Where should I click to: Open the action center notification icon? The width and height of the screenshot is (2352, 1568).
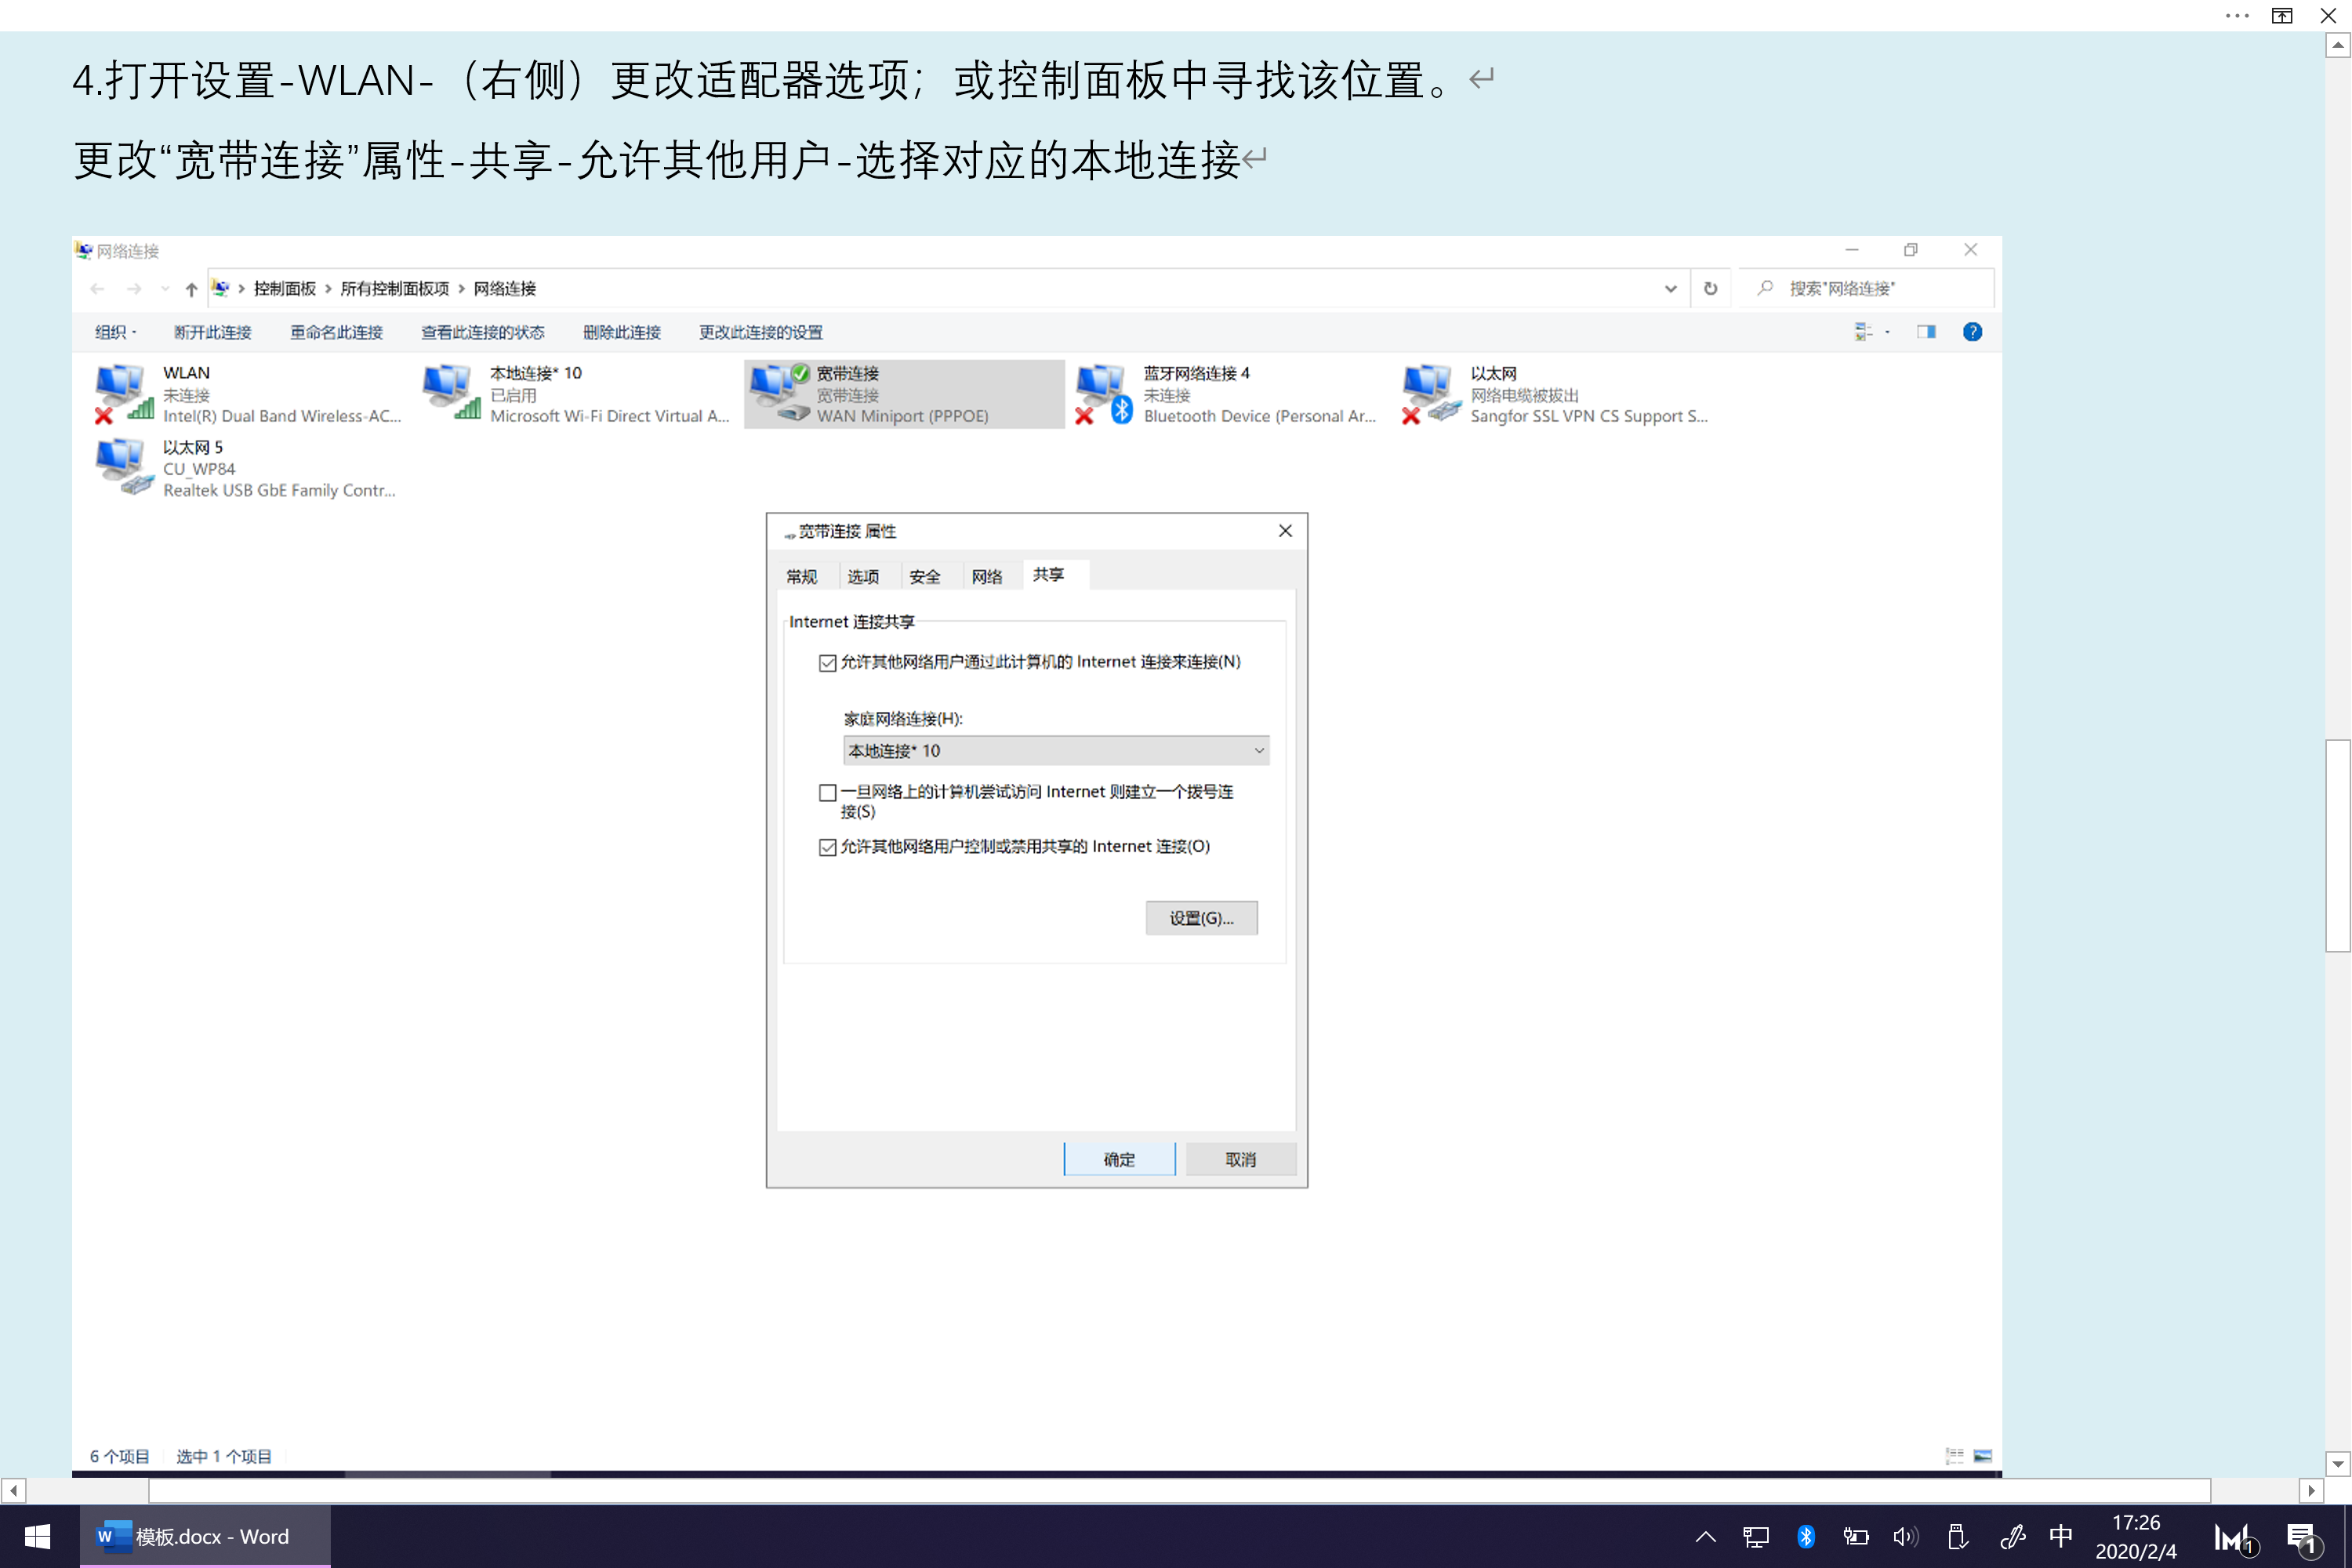(x=2301, y=1536)
